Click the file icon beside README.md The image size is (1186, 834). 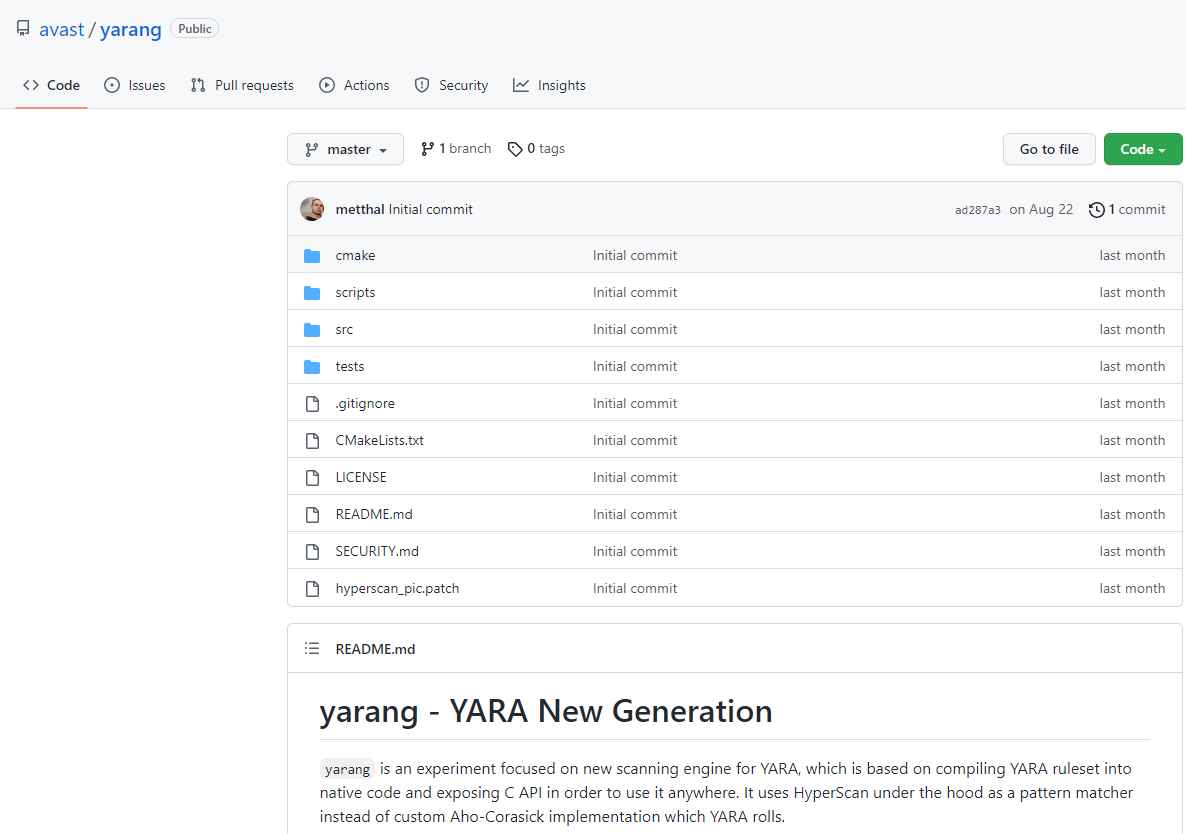coord(312,514)
